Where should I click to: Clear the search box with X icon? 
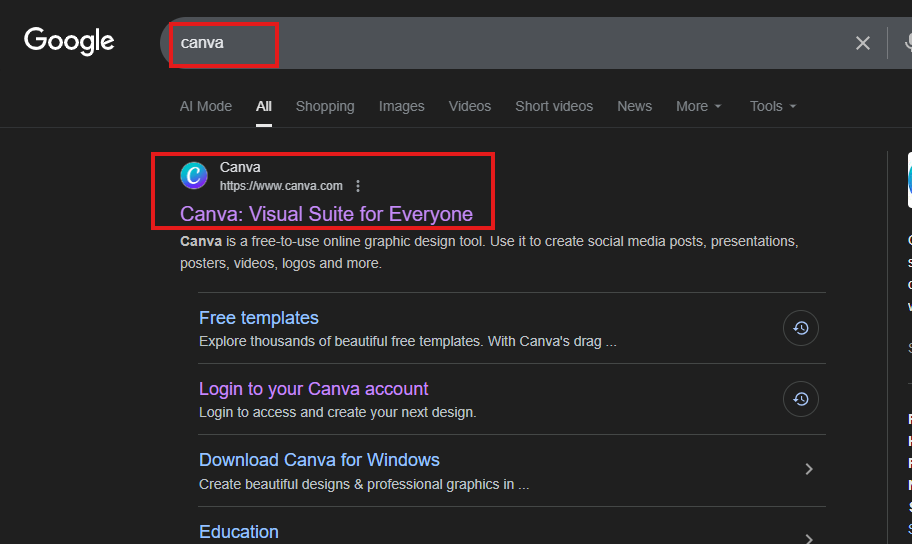click(x=863, y=43)
